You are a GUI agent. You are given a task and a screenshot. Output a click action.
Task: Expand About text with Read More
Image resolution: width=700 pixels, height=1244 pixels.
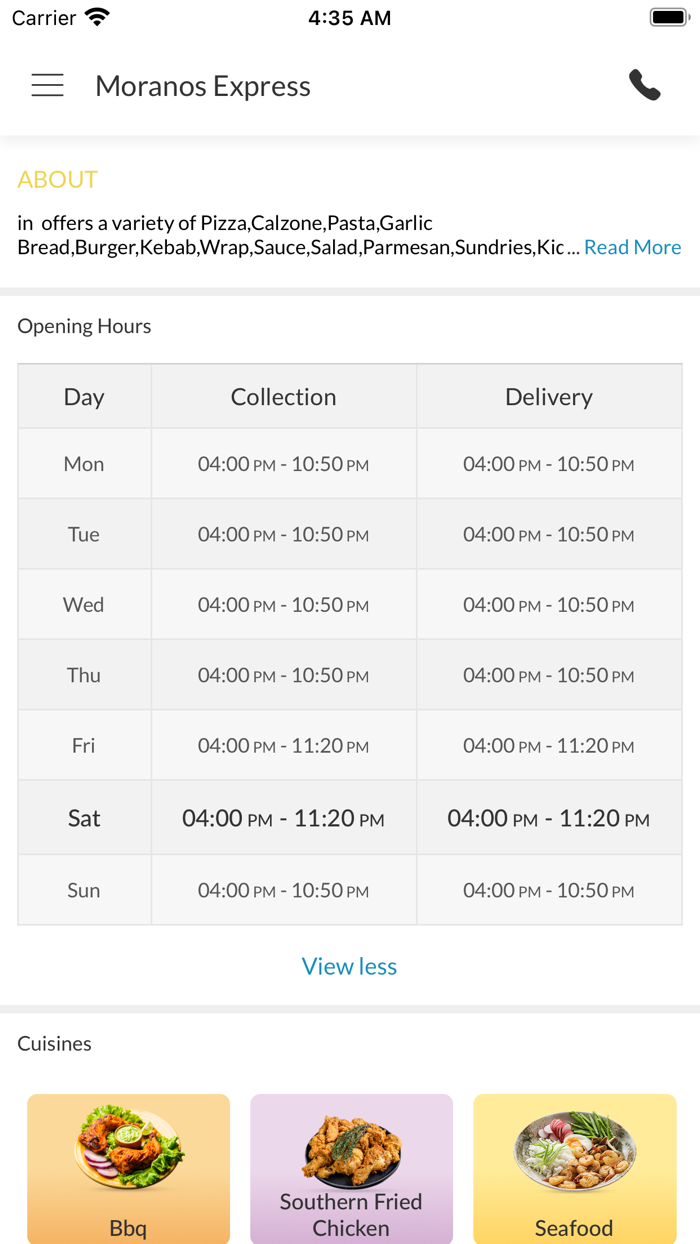pyautogui.click(x=632, y=247)
